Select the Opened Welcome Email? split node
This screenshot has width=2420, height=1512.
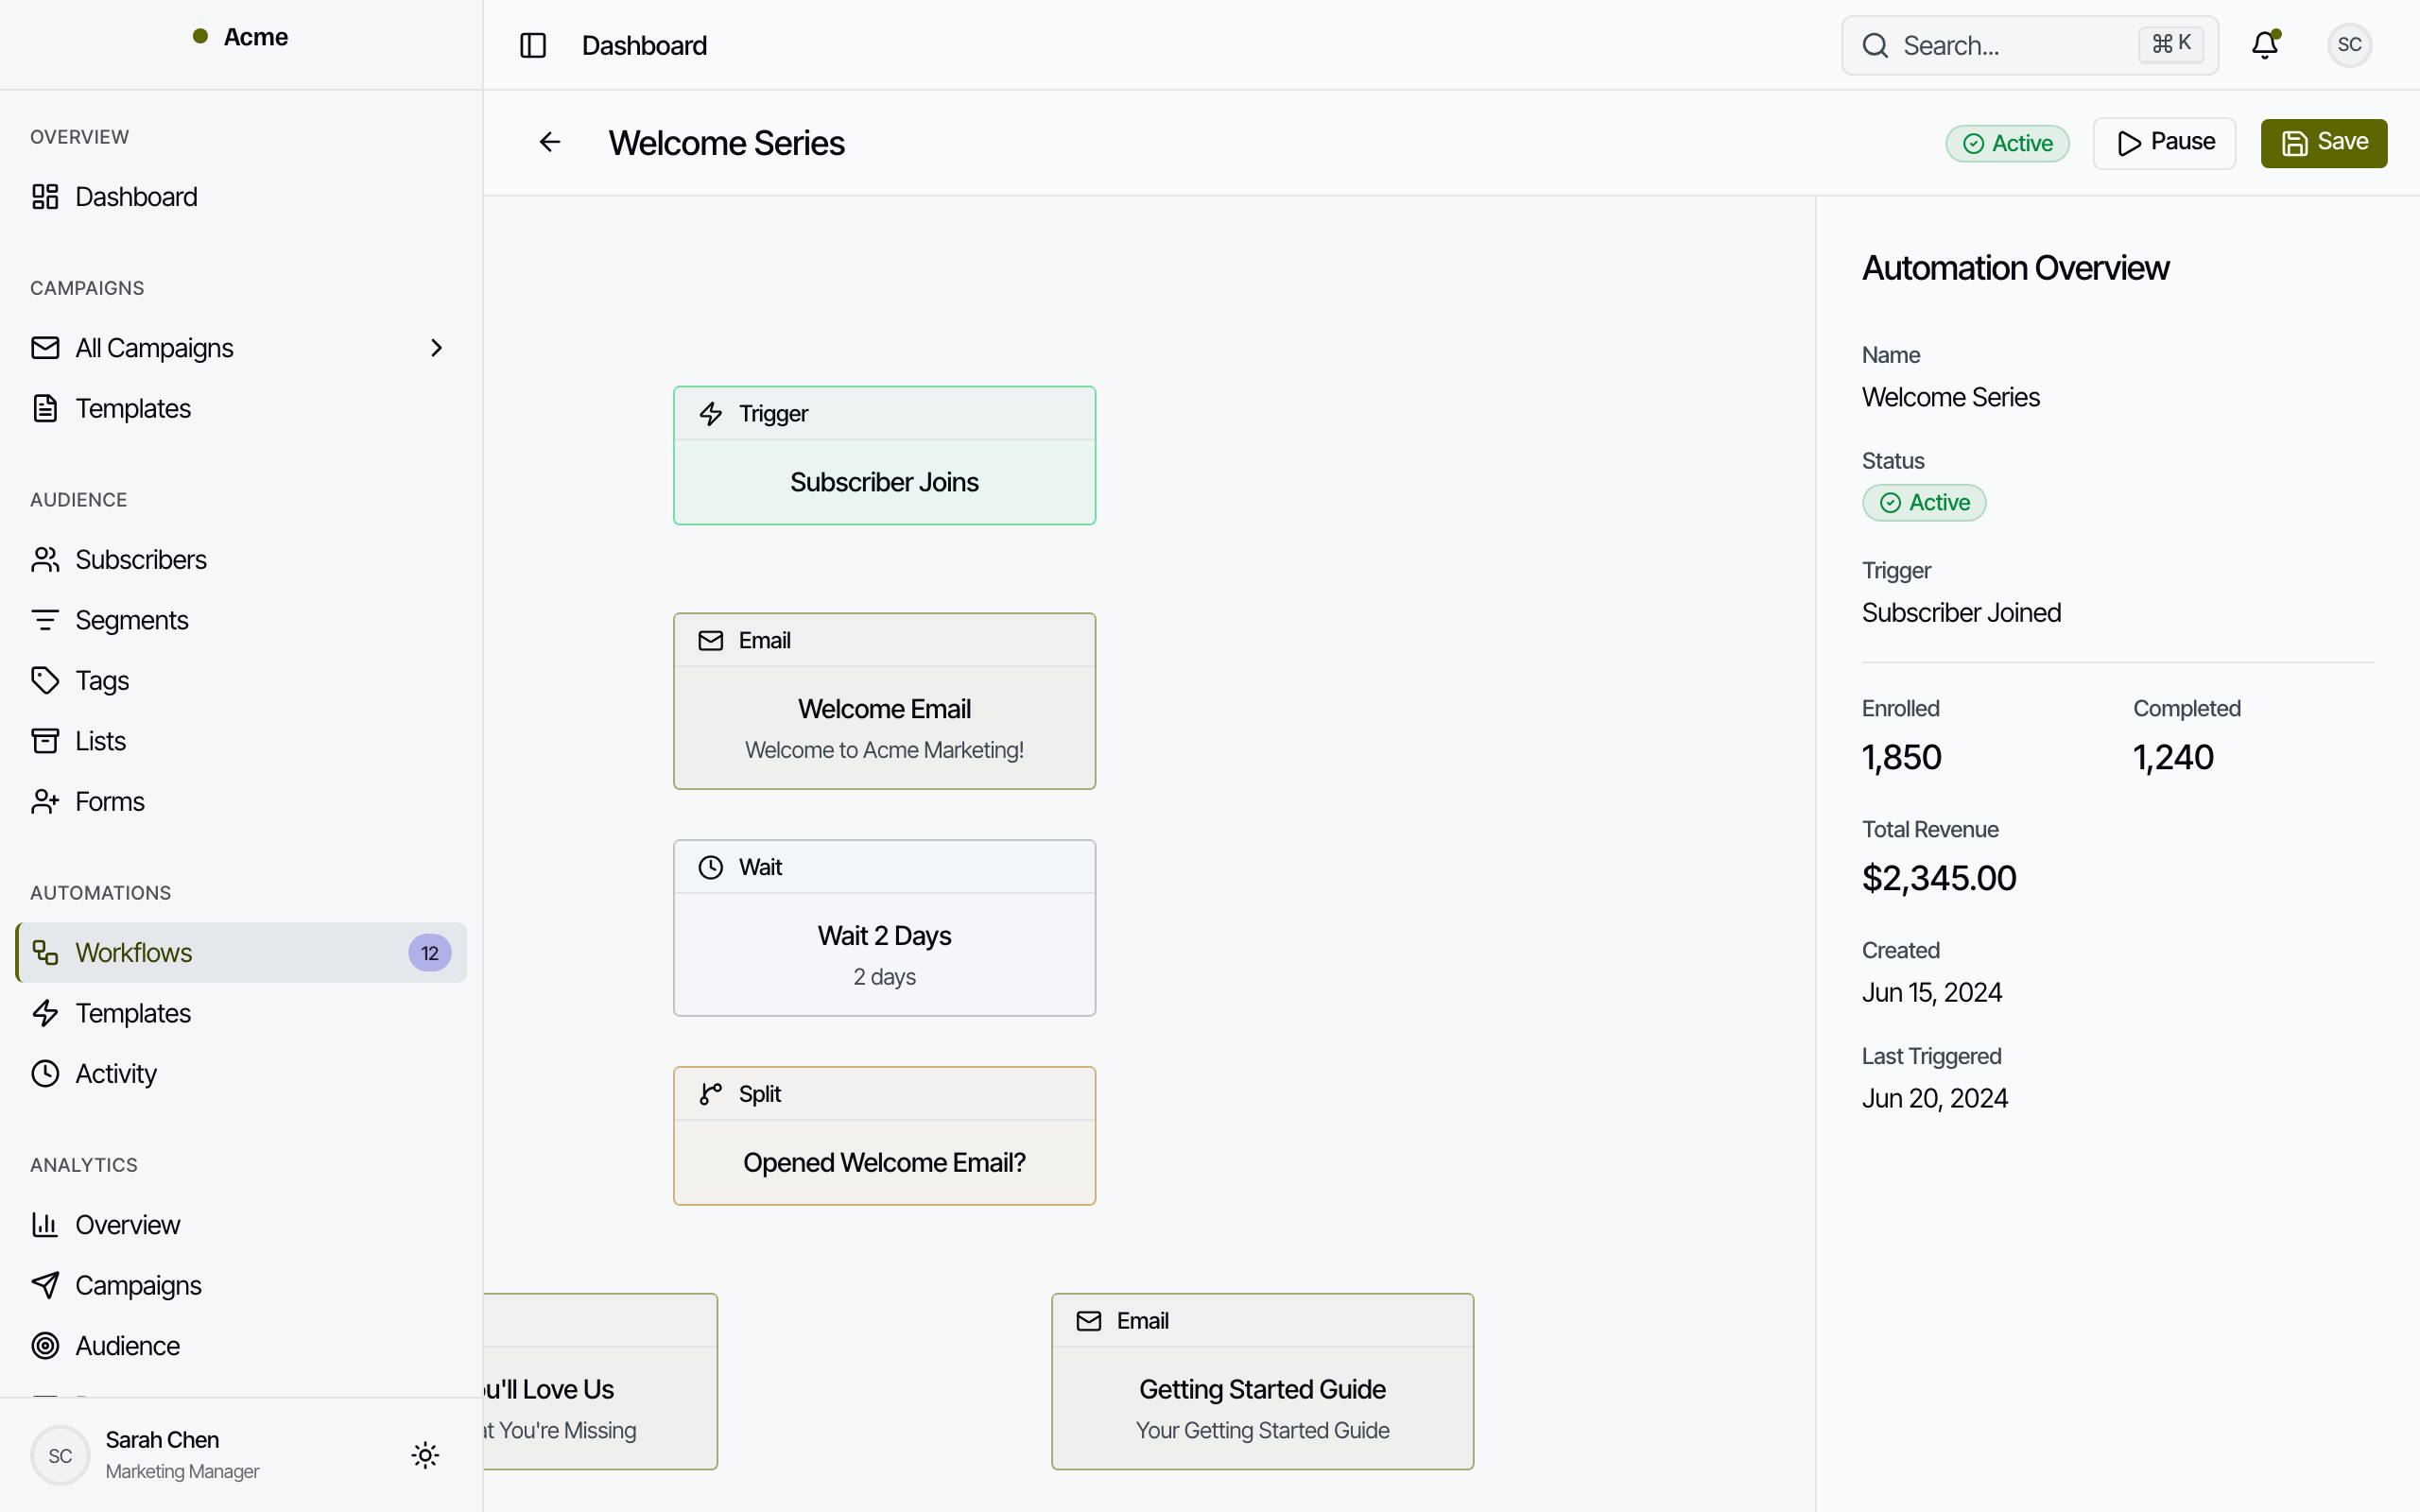click(884, 1135)
